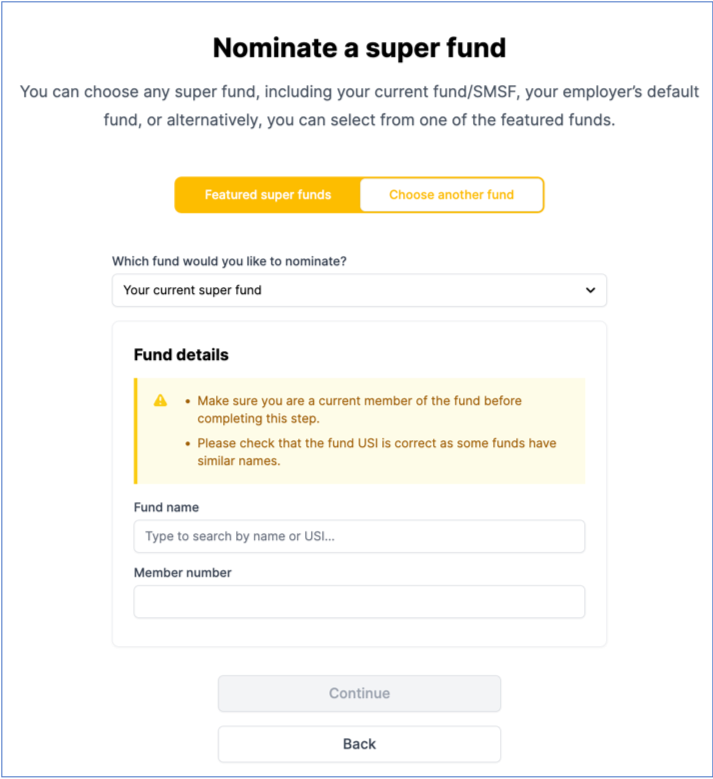
Task: Click the current member warning bullet
Action: click(x=359, y=409)
